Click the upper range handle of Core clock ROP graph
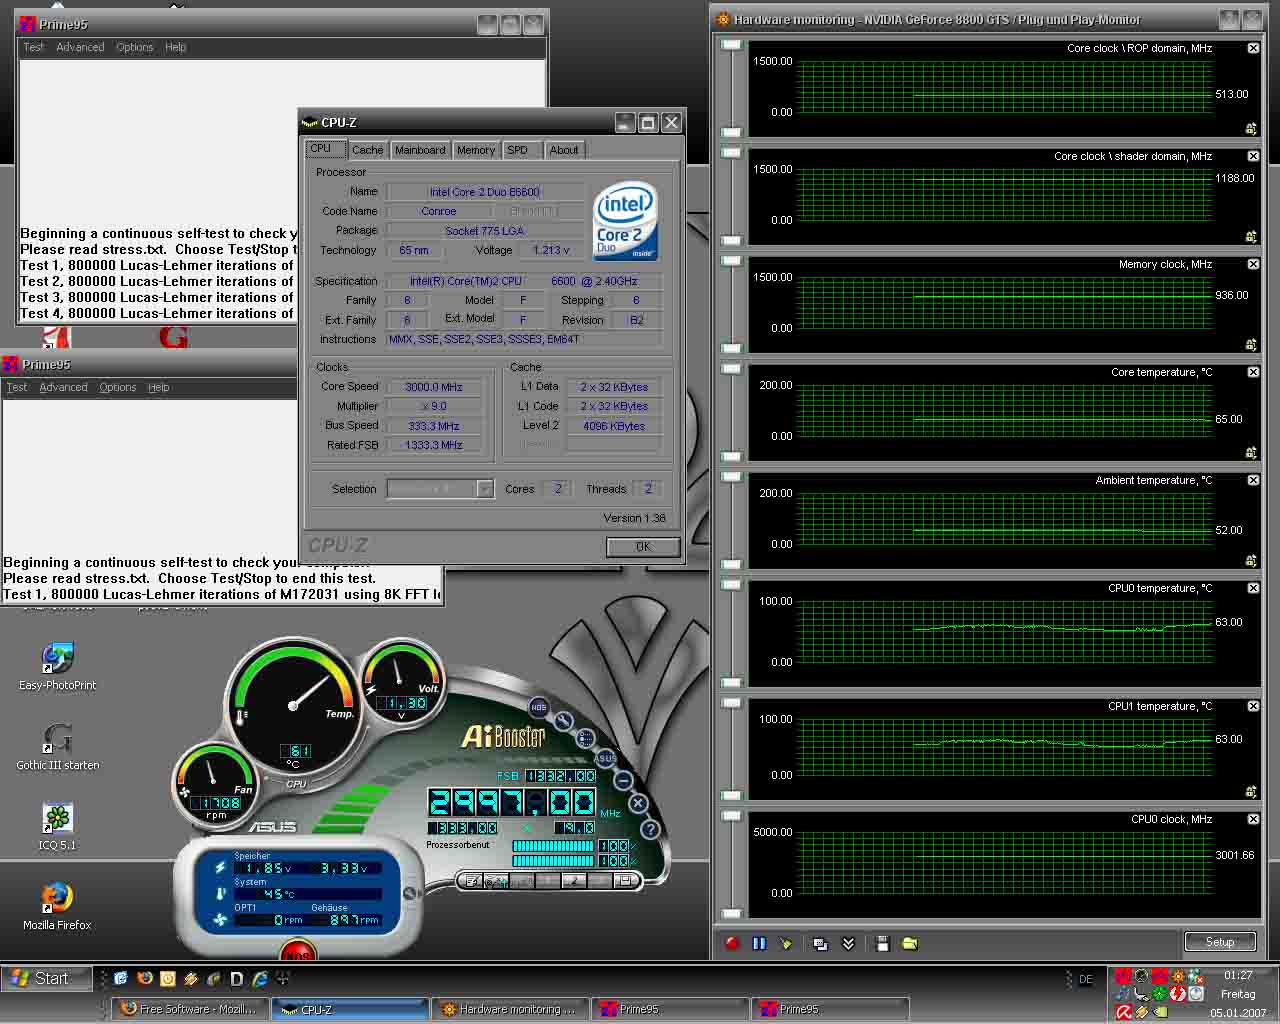 click(732, 46)
